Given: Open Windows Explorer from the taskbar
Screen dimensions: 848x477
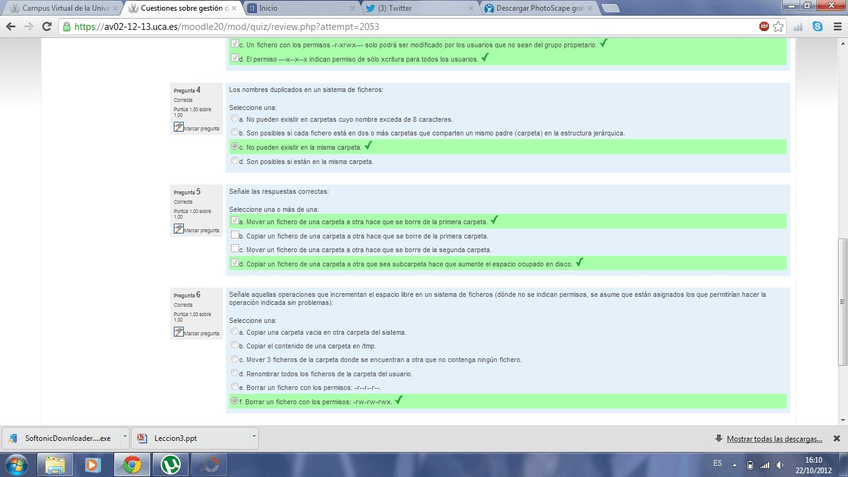Looking at the screenshot, I should 56,464.
